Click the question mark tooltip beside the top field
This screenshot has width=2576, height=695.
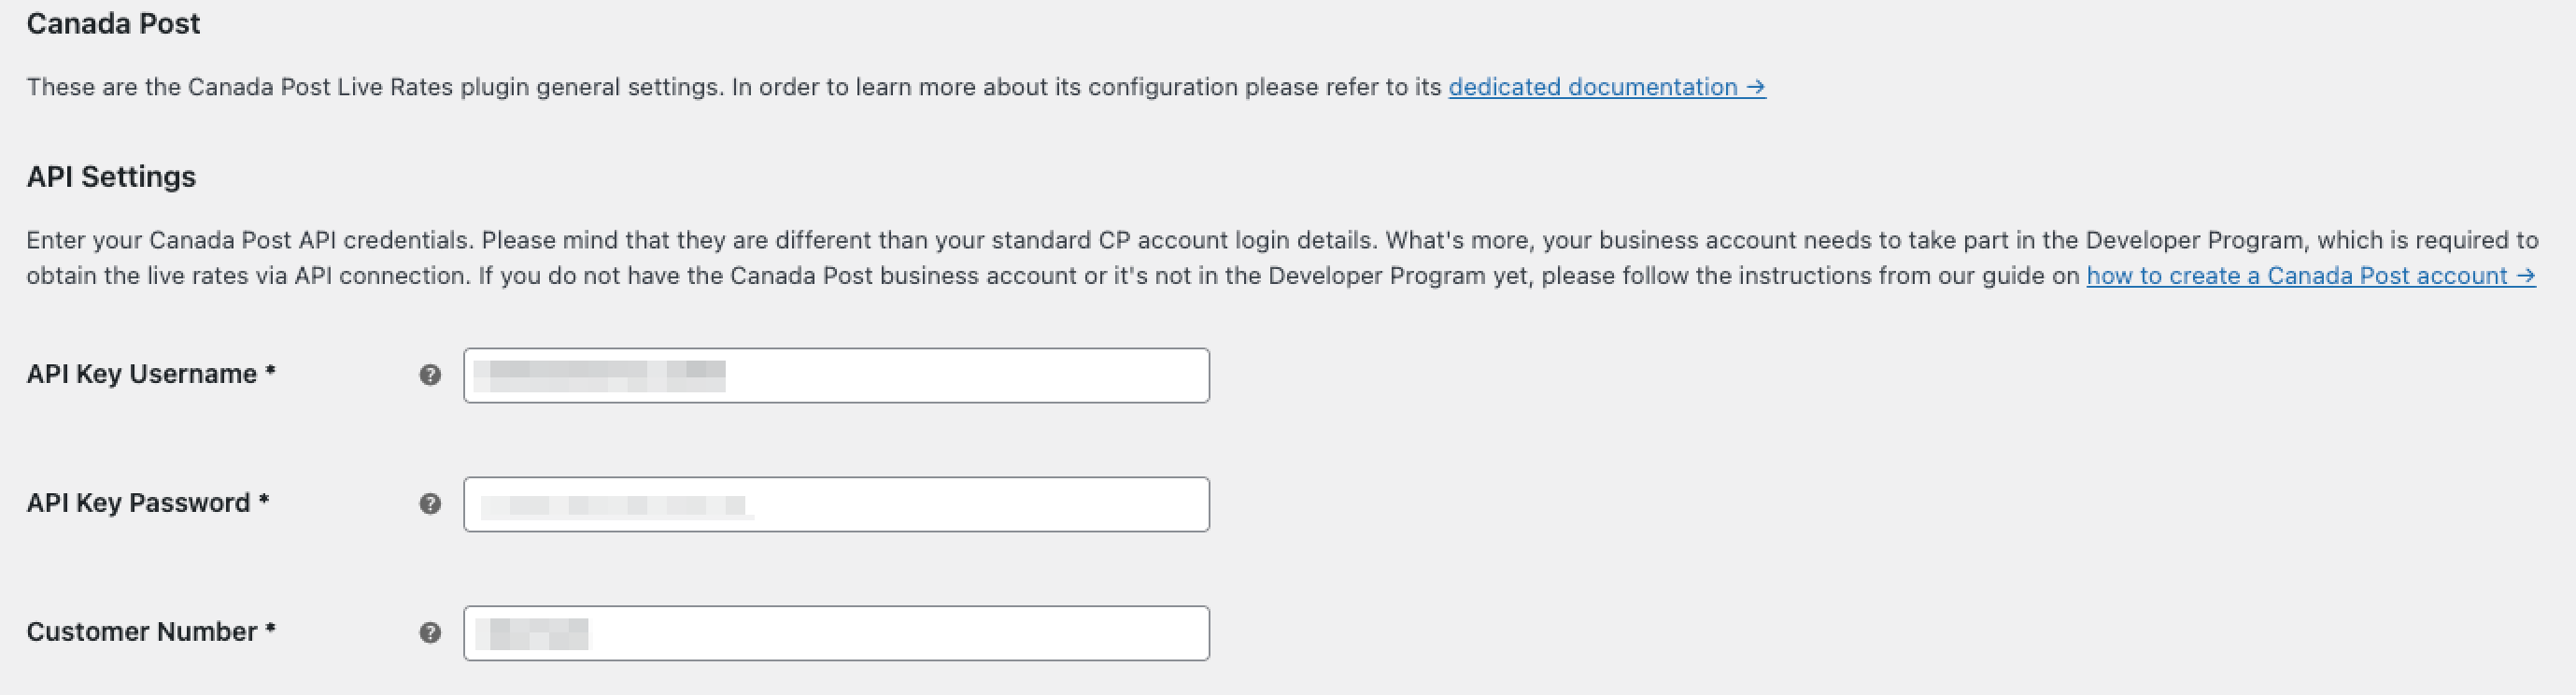430,376
